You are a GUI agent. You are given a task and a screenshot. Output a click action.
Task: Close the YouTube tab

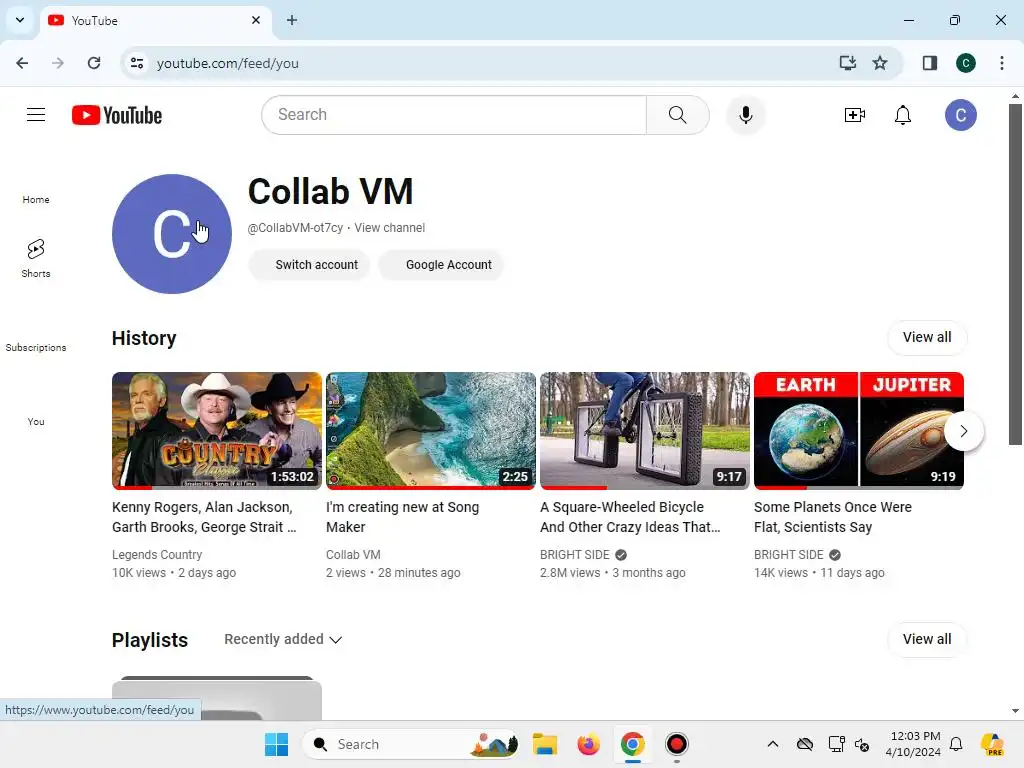coord(256,20)
